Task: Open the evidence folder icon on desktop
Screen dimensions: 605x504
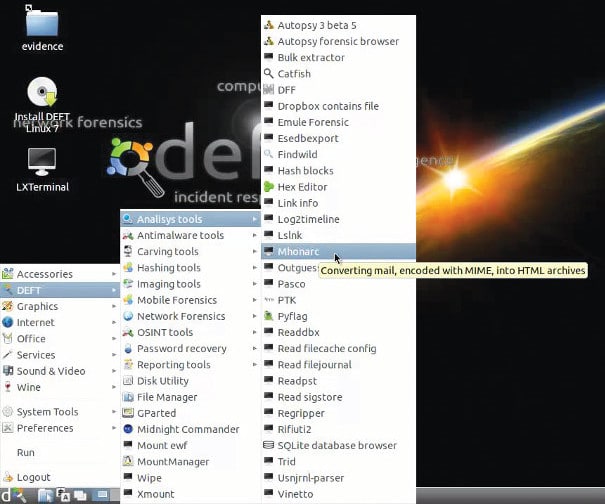Action: coord(42,22)
